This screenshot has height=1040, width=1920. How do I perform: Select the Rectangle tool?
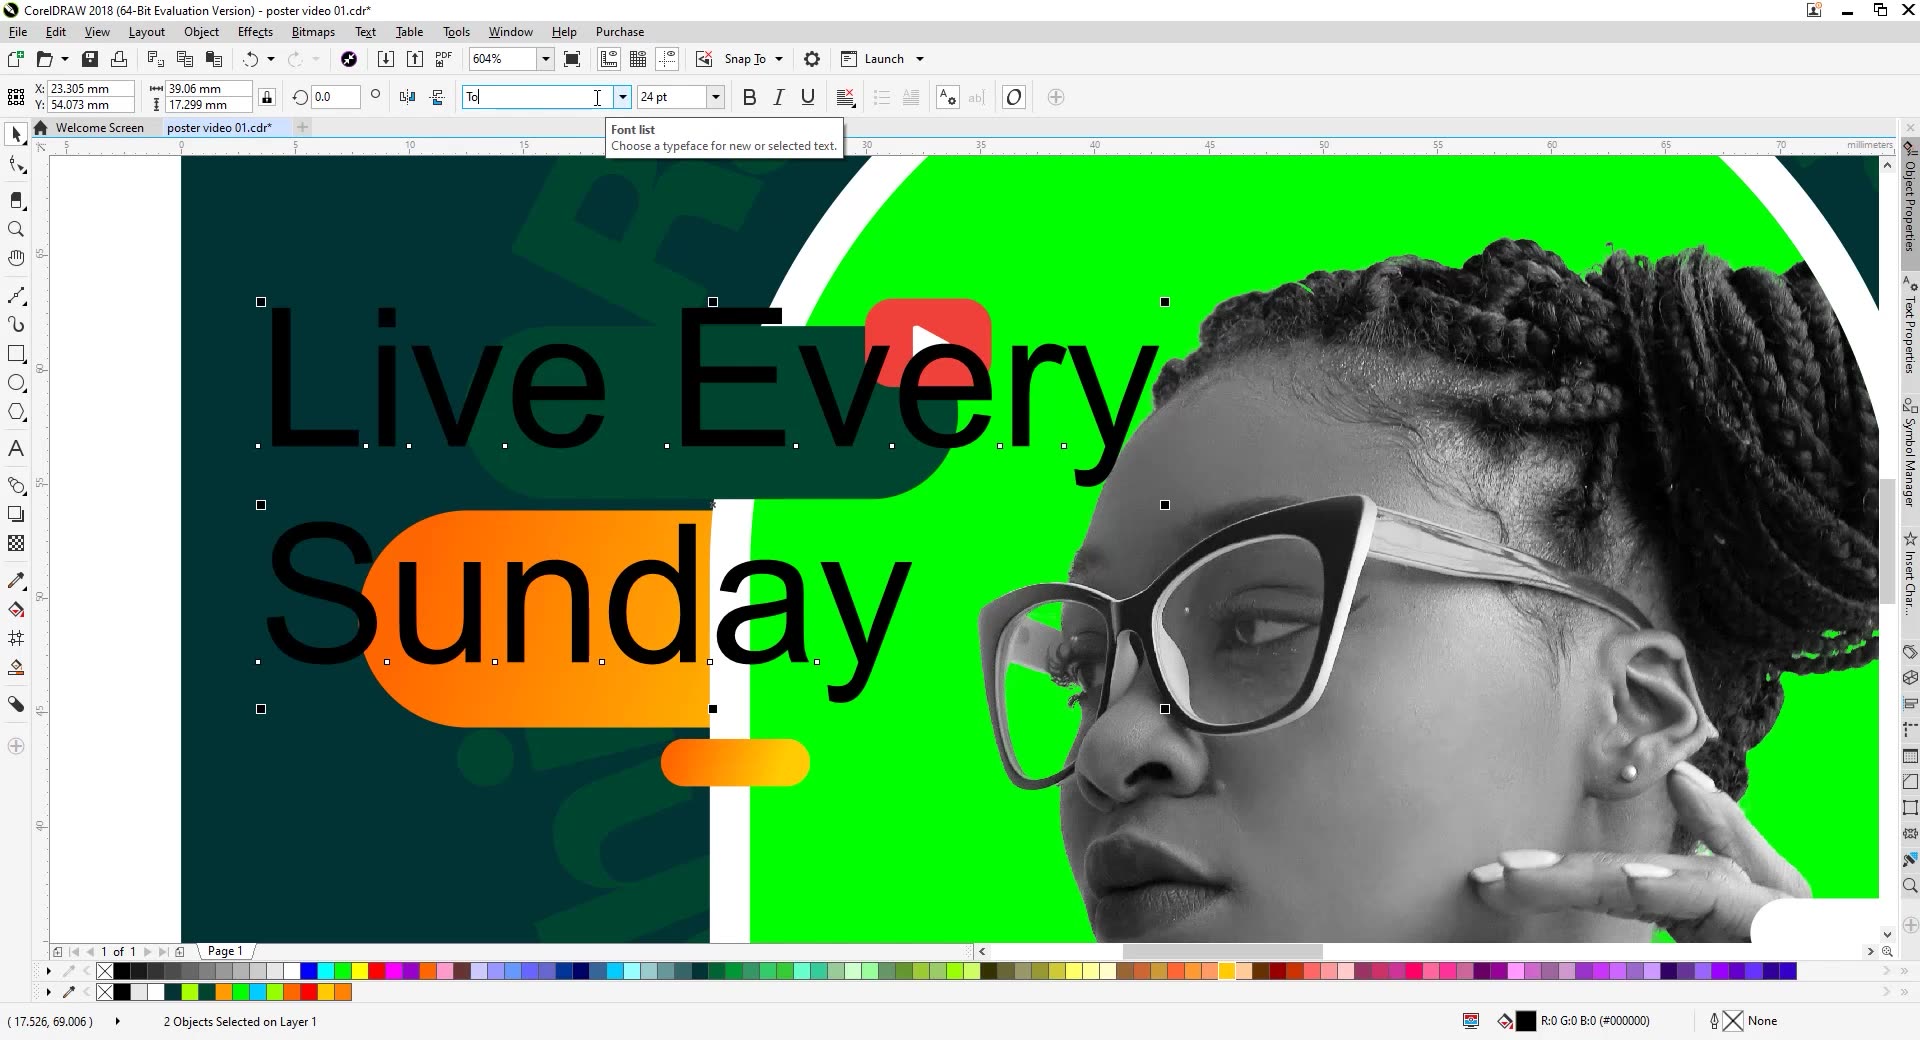[16, 354]
